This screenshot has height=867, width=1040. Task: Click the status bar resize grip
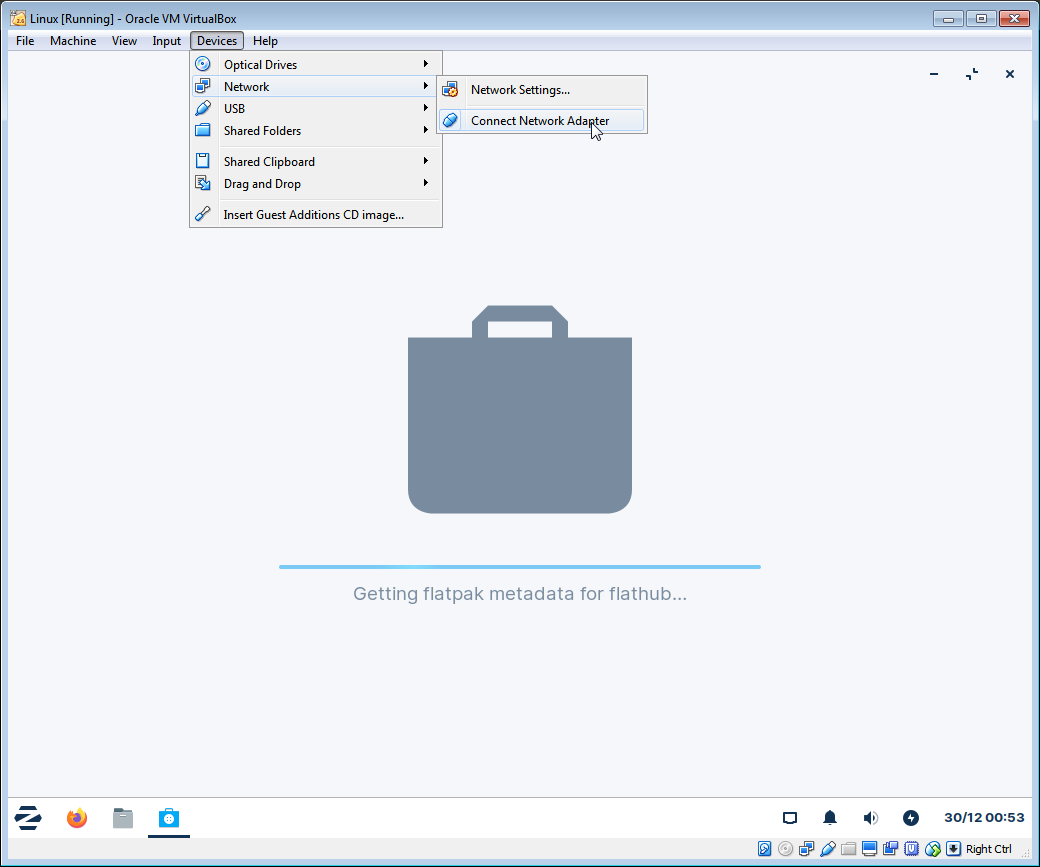1025,852
